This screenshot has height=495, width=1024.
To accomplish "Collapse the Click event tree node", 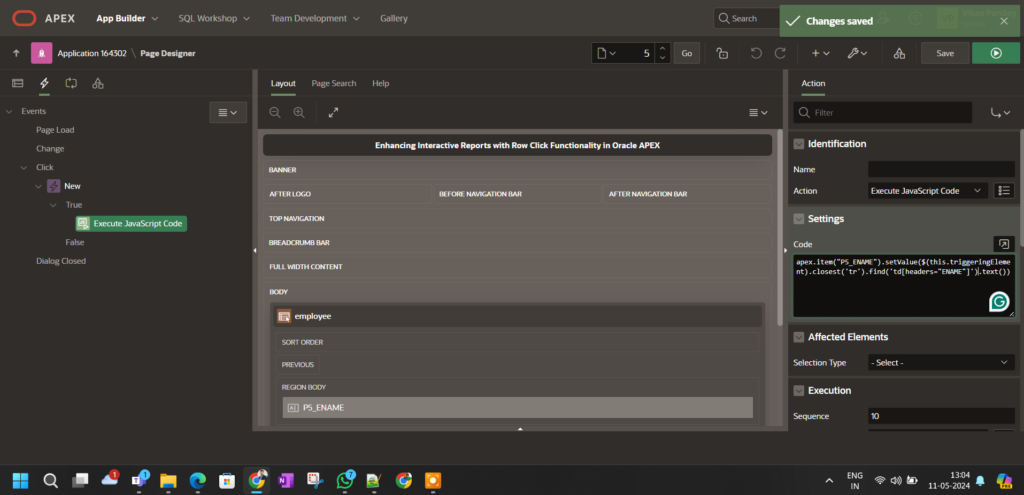I will 25,167.
